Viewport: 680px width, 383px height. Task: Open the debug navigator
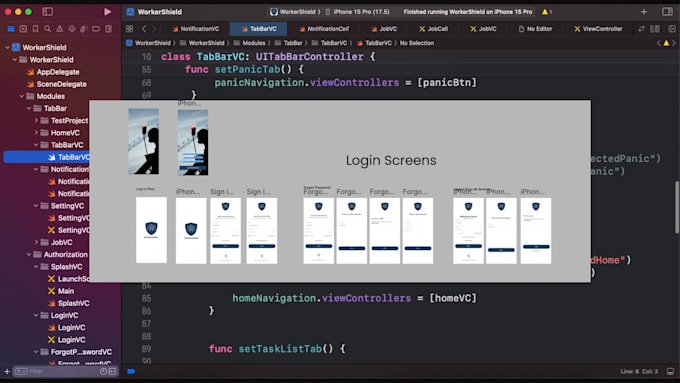[x=84, y=29]
